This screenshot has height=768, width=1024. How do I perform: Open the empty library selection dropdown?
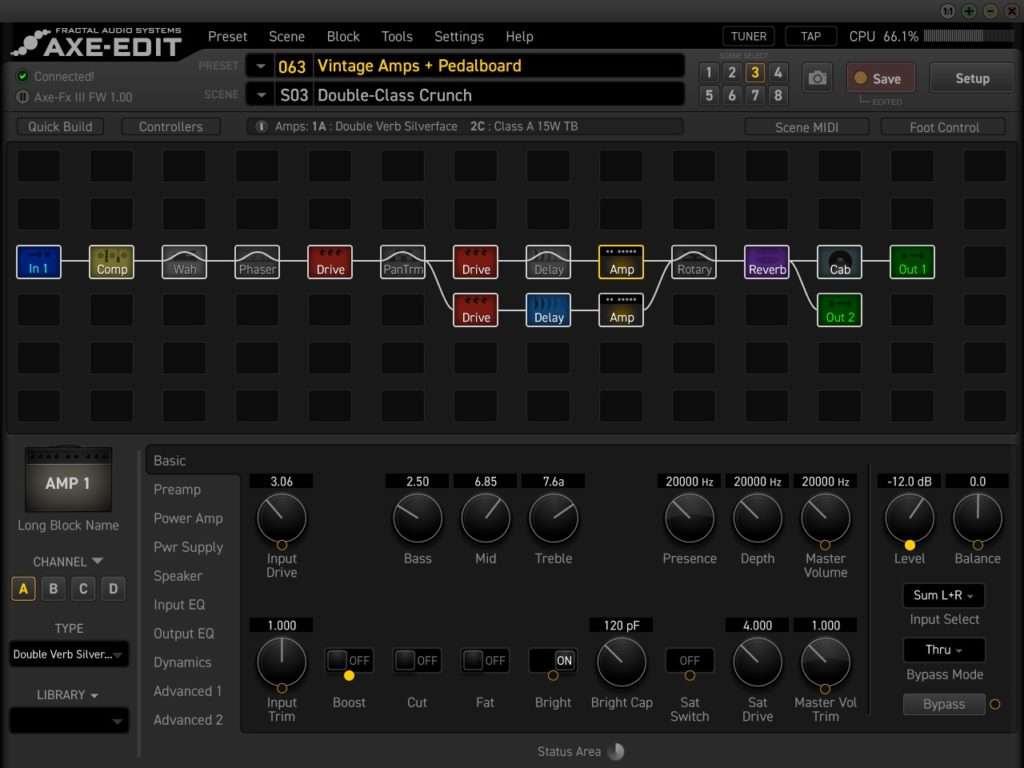click(x=69, y=721)
